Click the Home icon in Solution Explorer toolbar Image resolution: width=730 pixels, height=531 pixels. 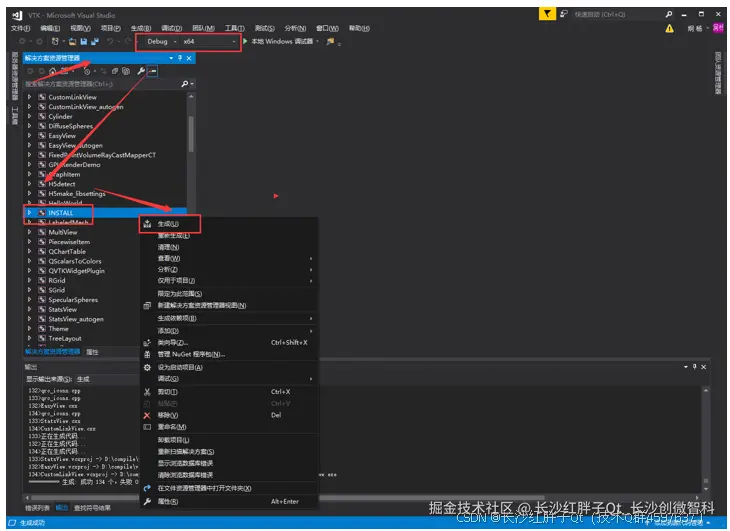[53, 71]
